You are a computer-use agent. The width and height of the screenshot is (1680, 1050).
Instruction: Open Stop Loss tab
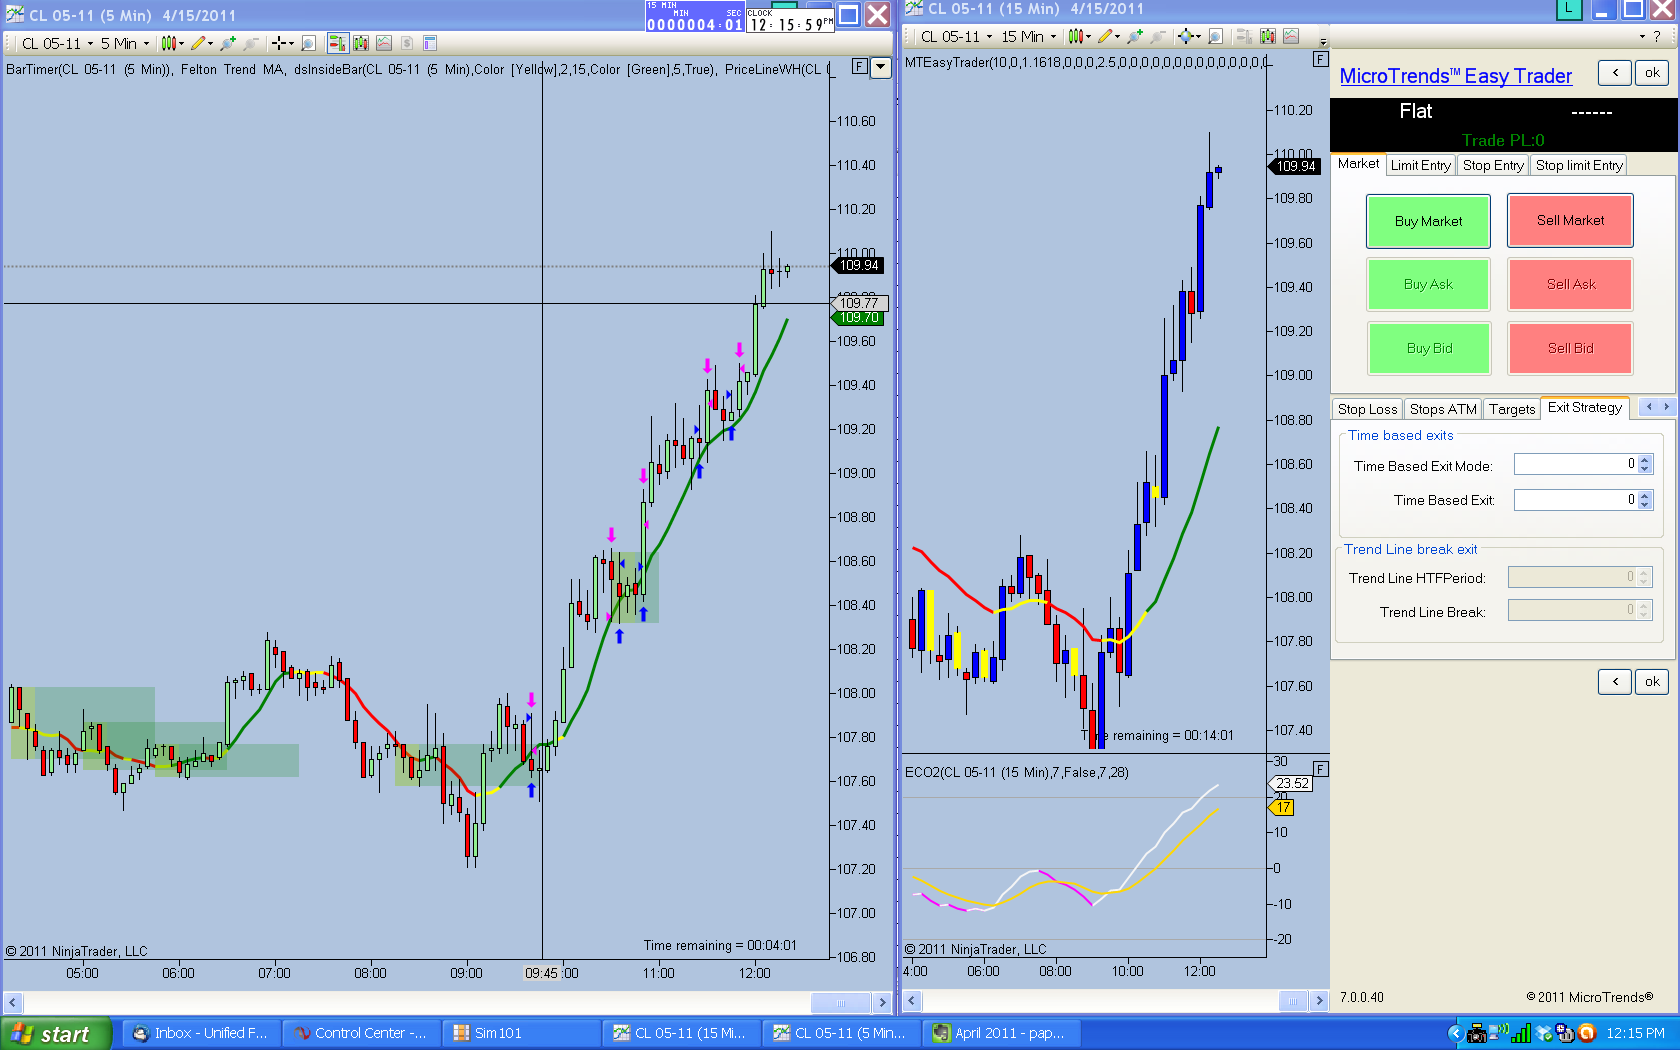(1367, 409)
